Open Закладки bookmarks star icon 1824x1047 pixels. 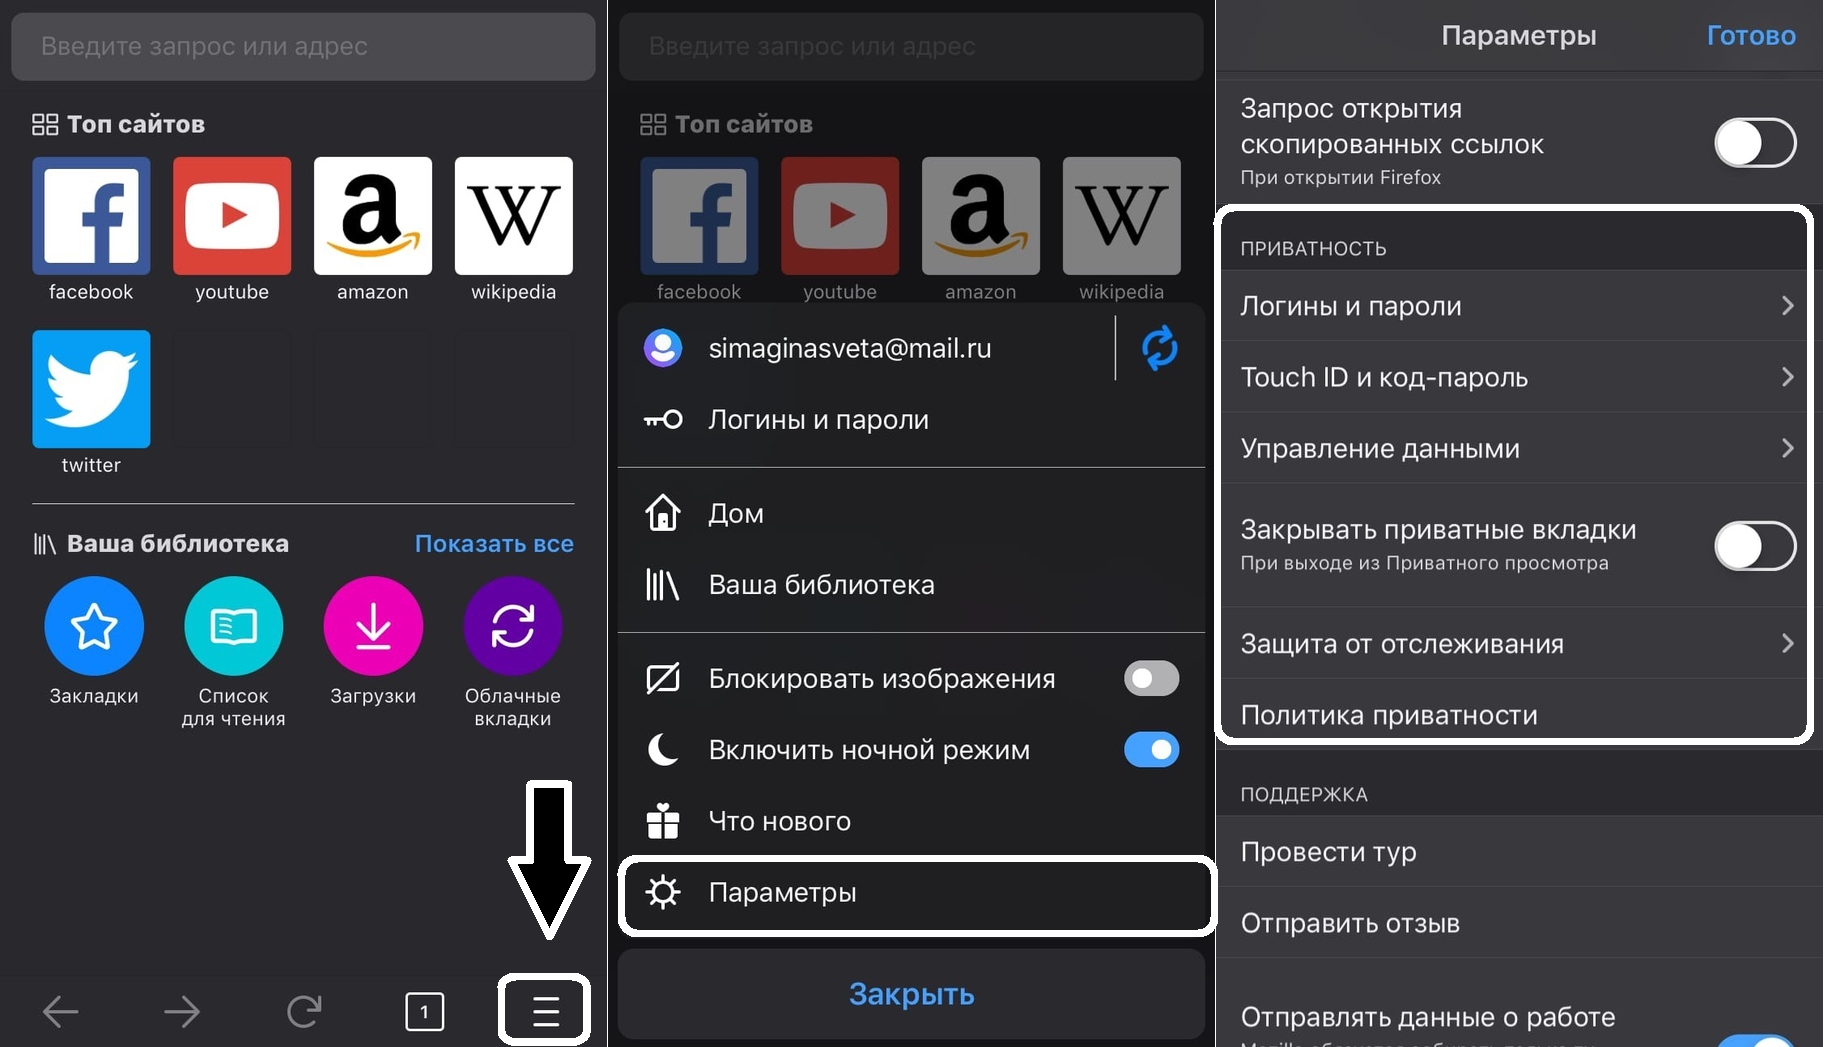pos(94,626)
